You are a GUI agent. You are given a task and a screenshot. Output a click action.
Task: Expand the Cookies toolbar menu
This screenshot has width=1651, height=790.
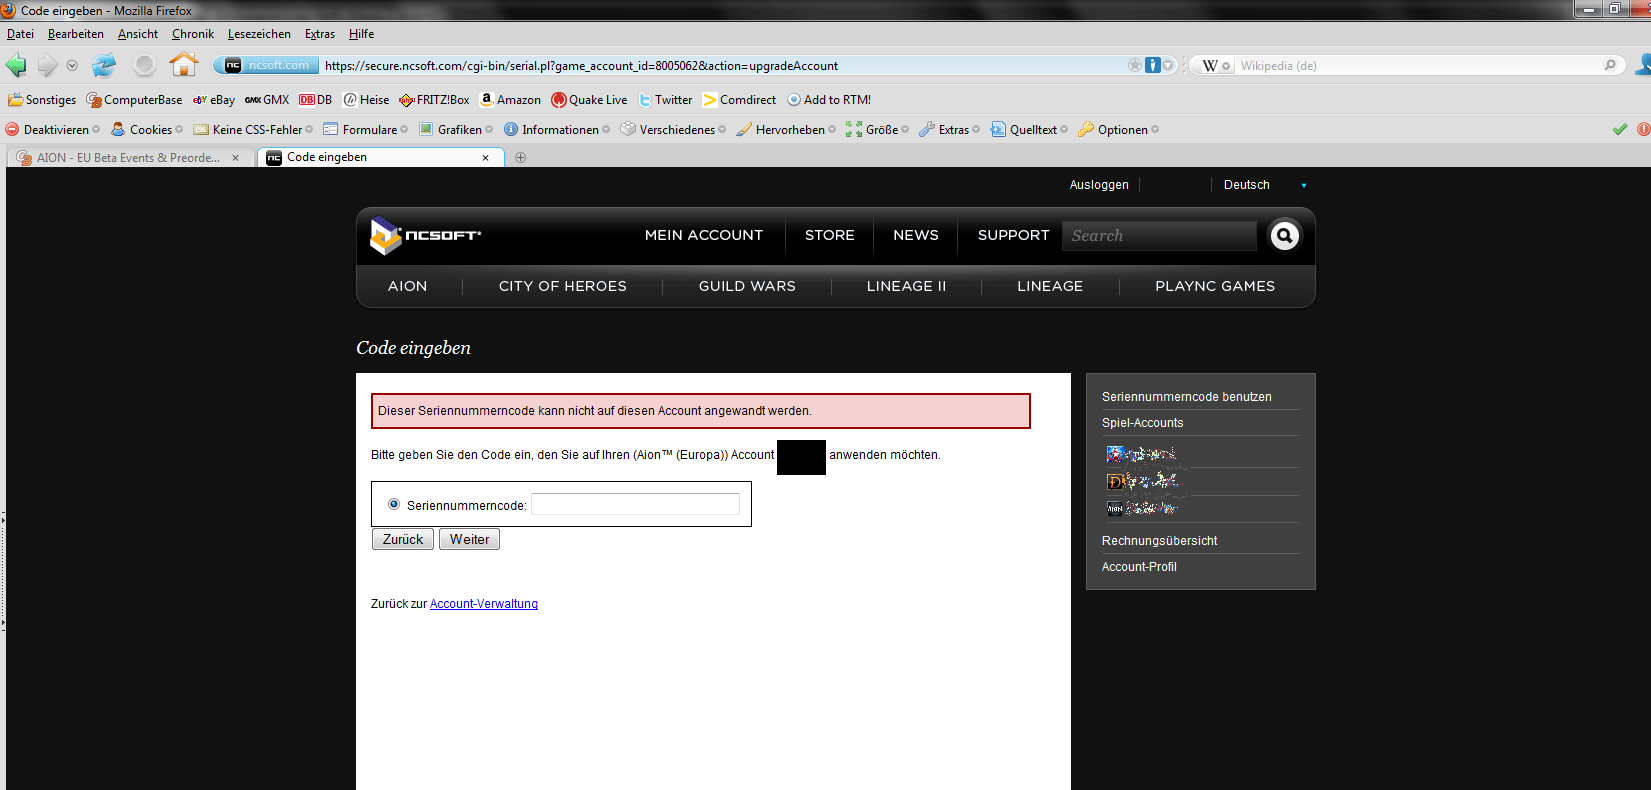coord(147,130)
